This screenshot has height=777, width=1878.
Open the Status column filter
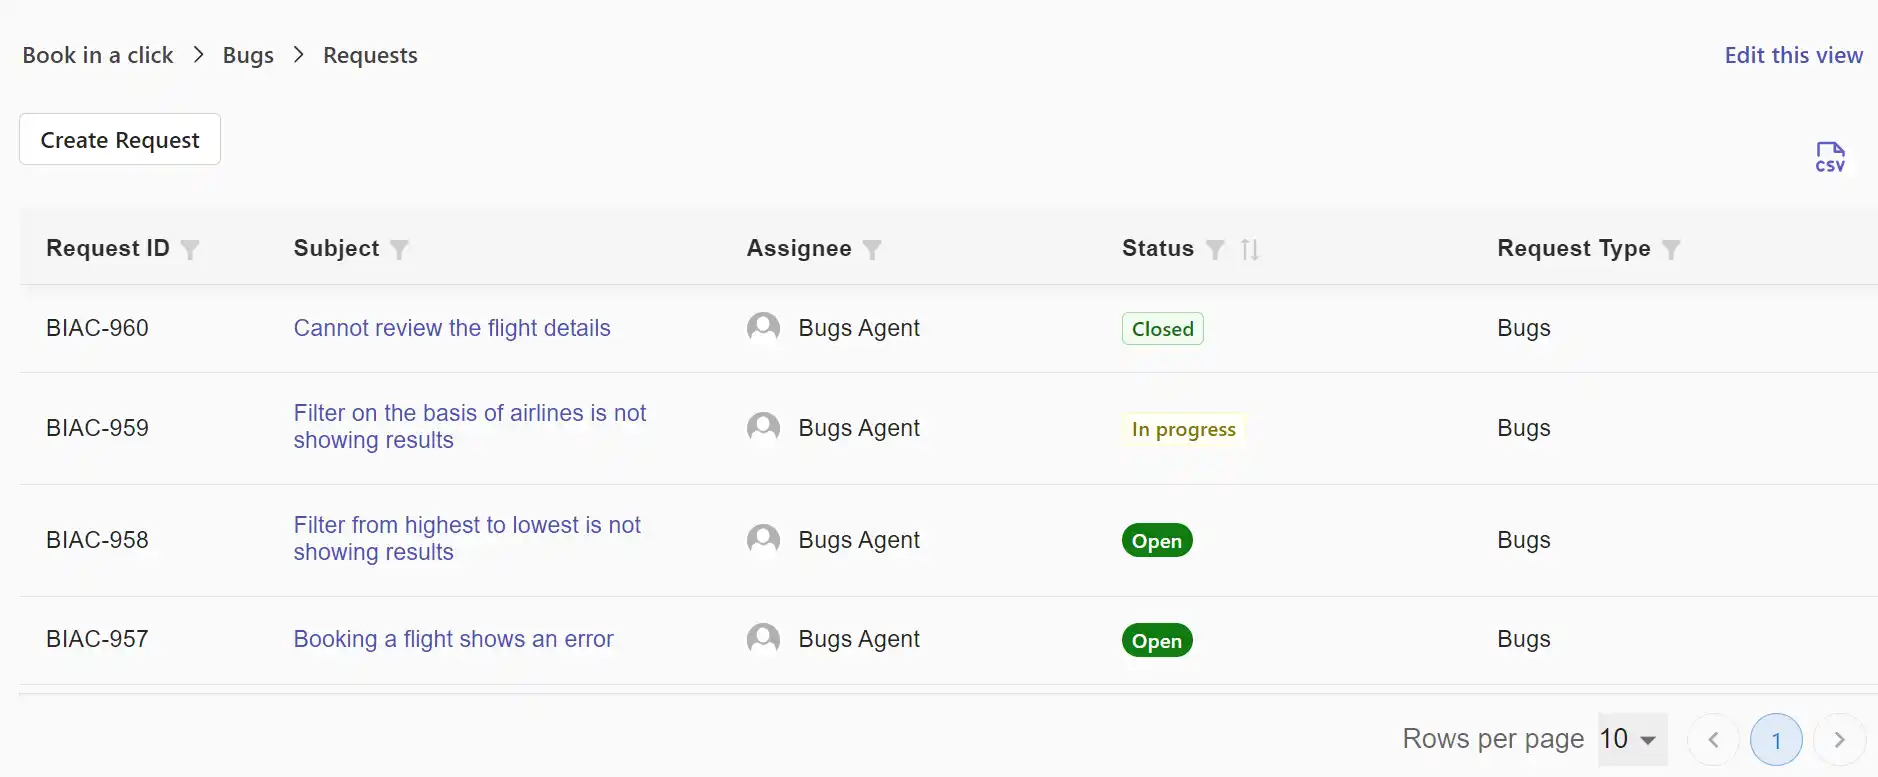pos(1215,249)
